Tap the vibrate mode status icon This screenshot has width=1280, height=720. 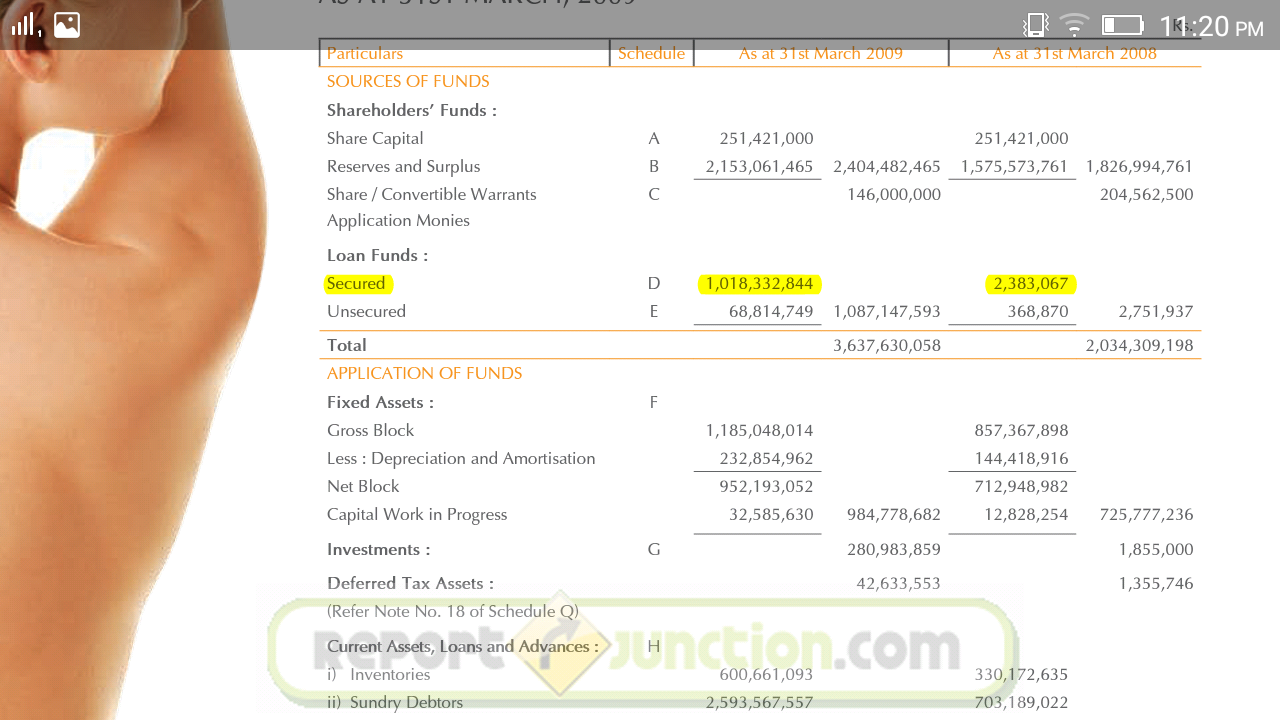(x=1036, y=25)
